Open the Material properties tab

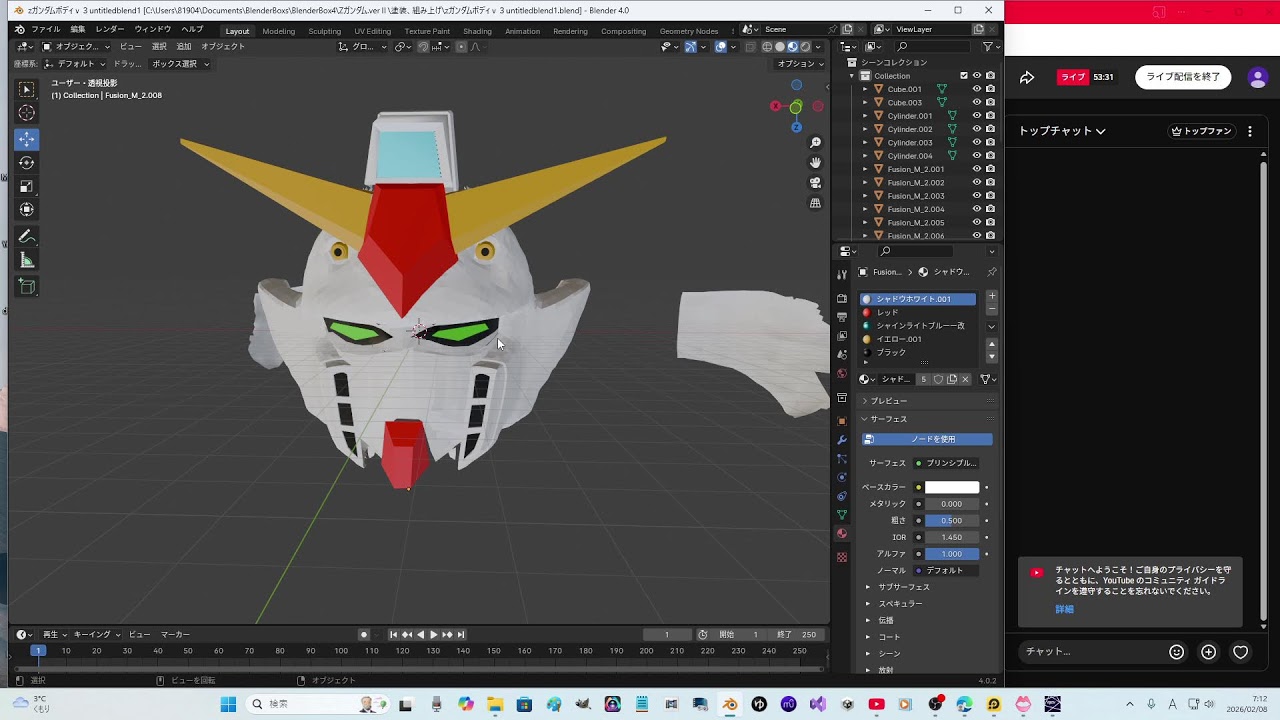(842, 534)
